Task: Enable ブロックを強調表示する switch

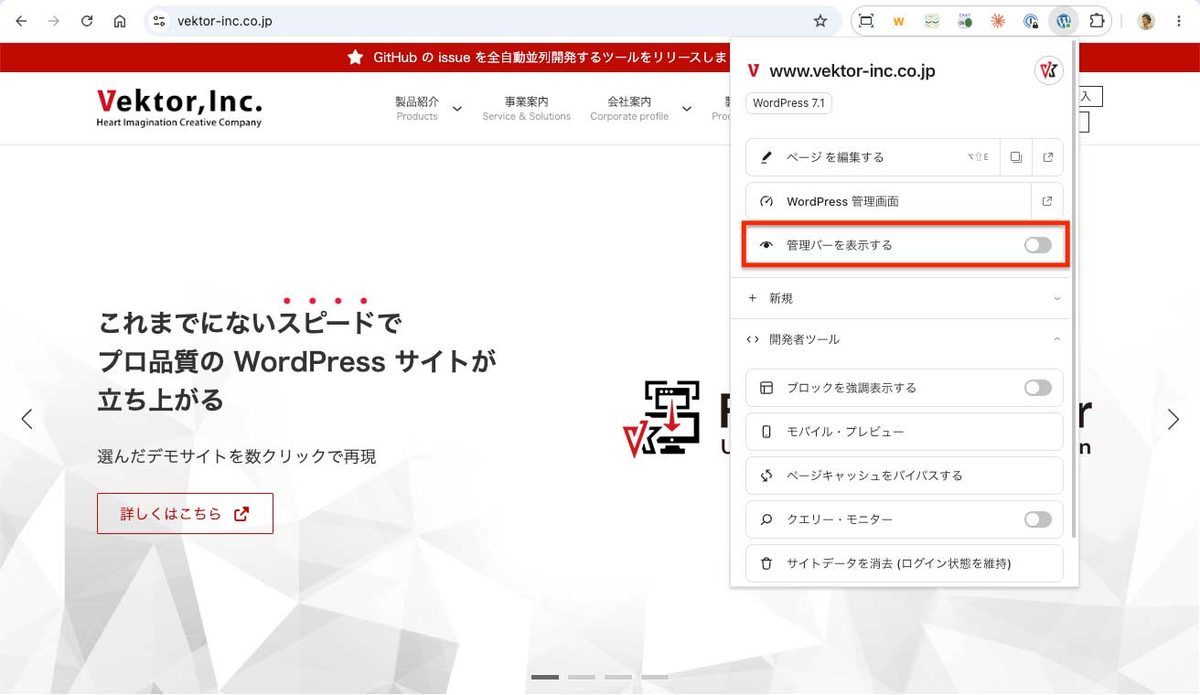Action: click(1038, 388)
